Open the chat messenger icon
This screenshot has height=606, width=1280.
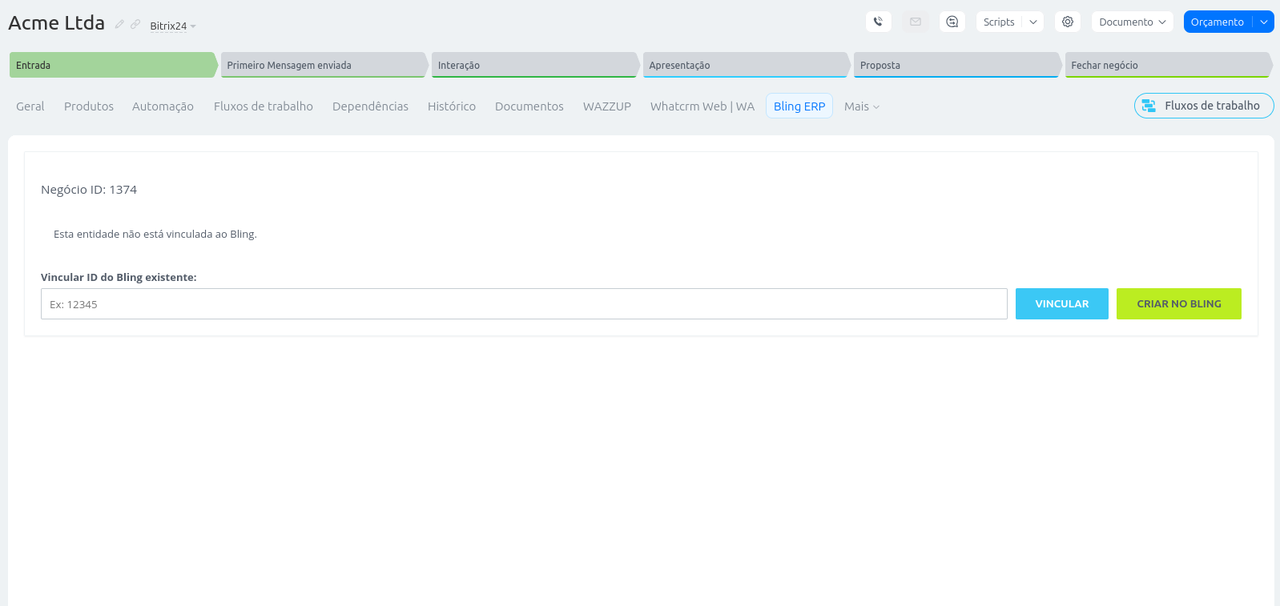pos(952,22)
